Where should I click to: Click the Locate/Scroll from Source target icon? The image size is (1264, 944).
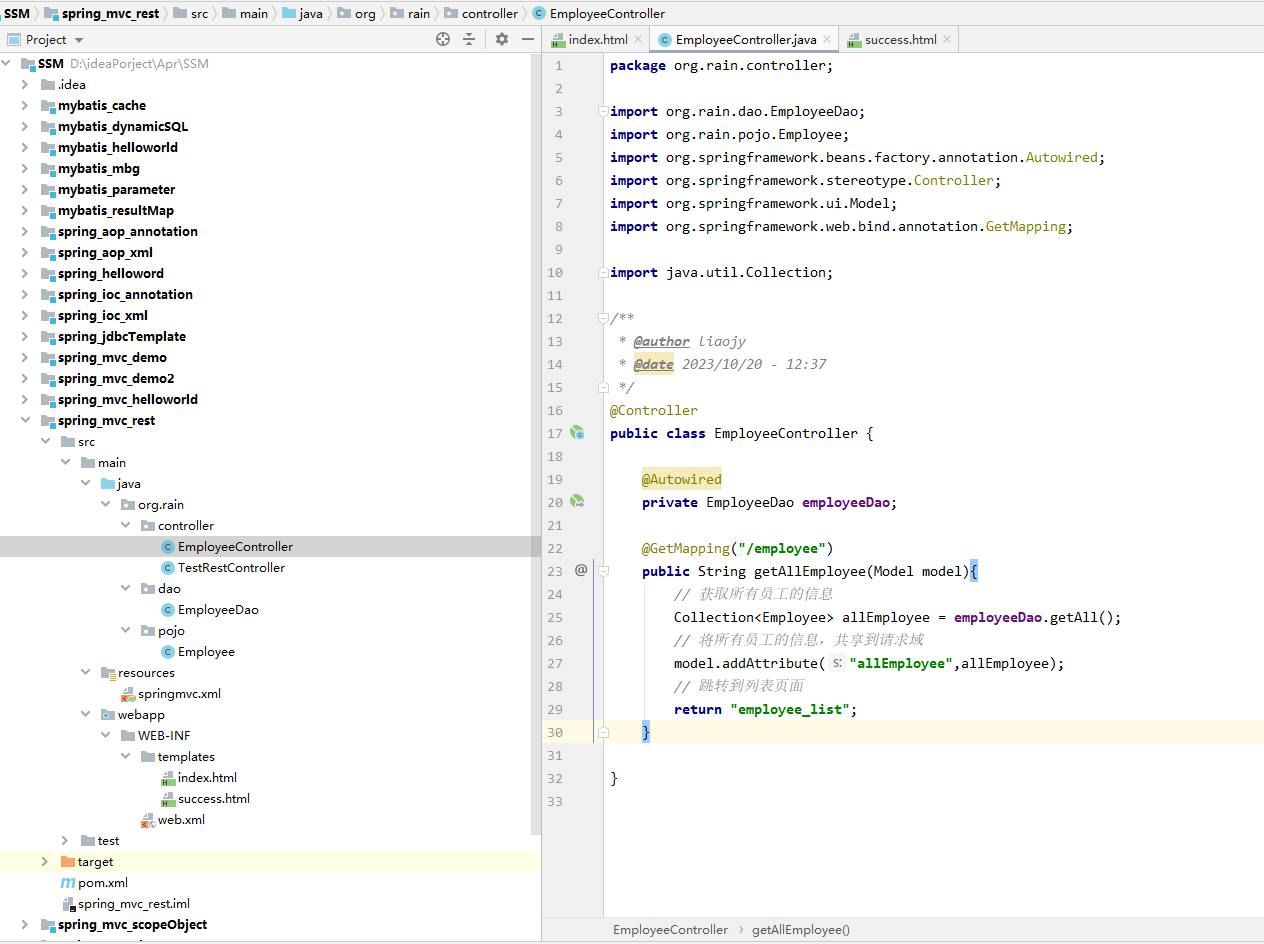[443, 39]
